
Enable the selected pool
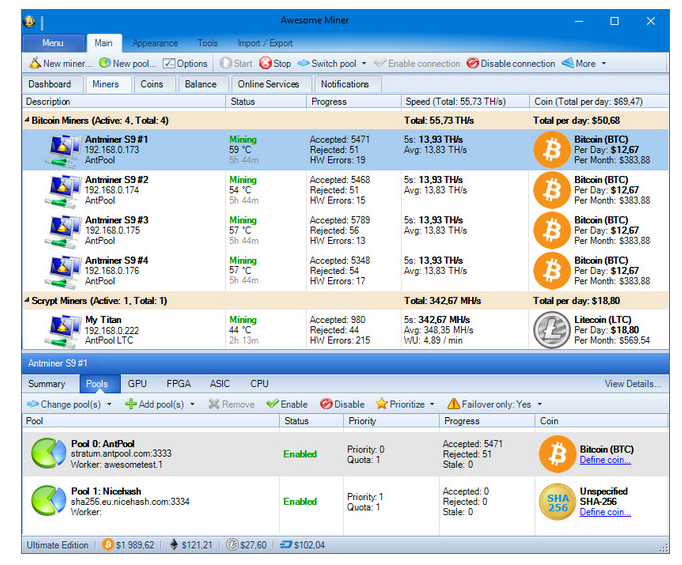[286, 404]
